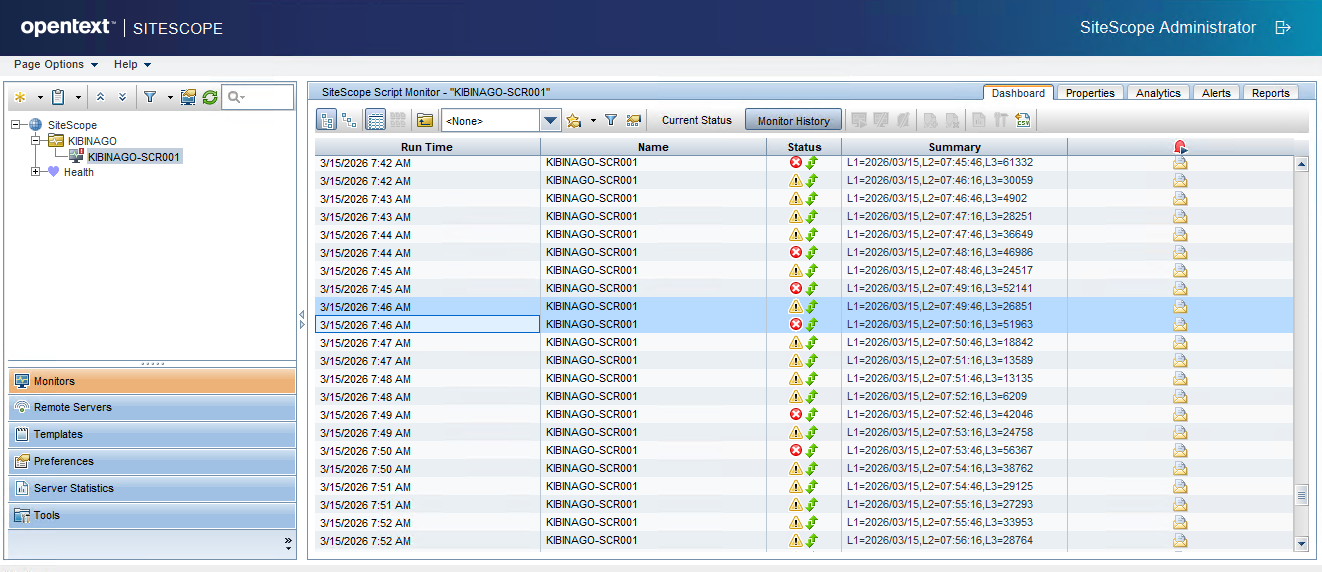This screenshot has width=1322, height=572.
Task: Open the New item dropdown arrow
Action: (x=40, y=98)
